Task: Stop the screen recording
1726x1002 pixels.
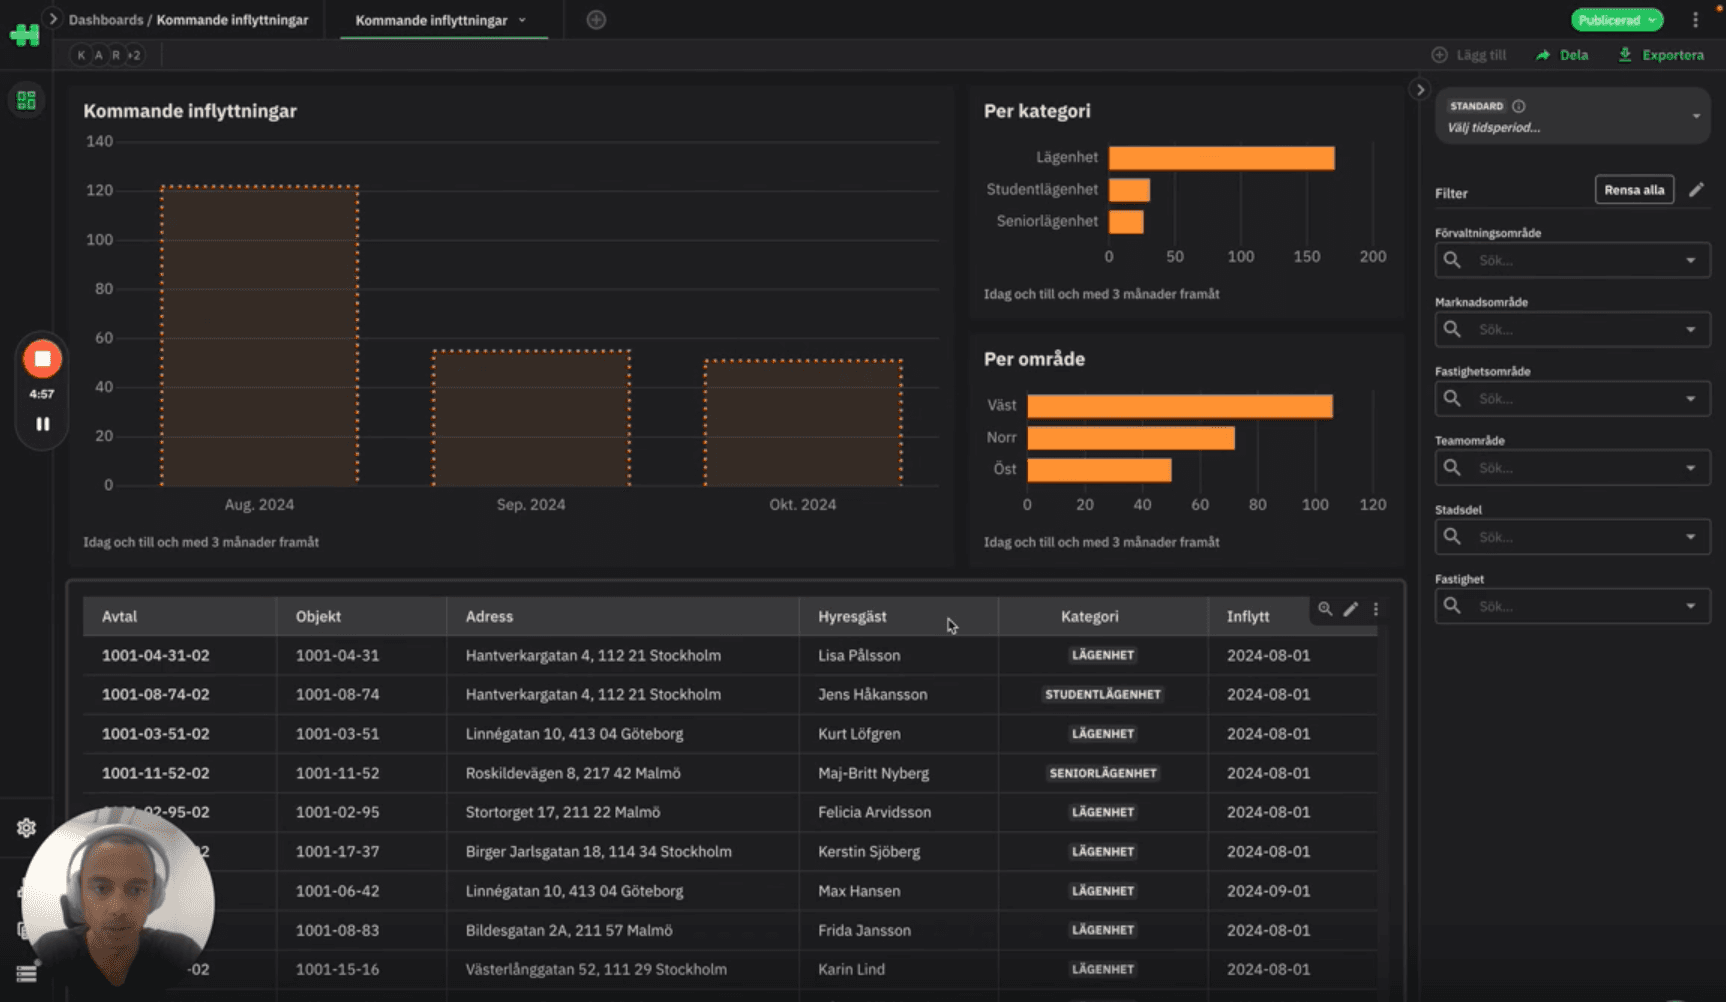Action: [42, 358]
